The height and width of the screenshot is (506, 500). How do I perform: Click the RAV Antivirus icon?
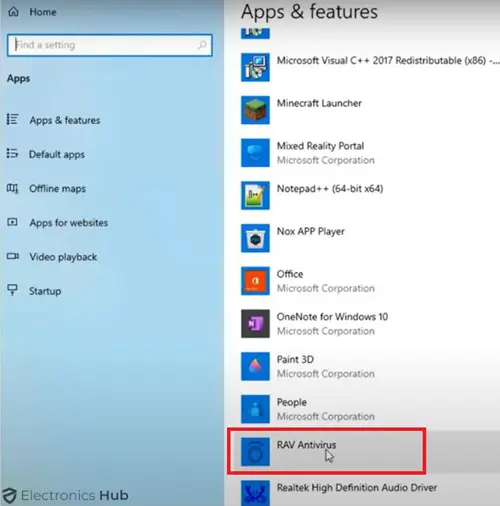(255, 452)
